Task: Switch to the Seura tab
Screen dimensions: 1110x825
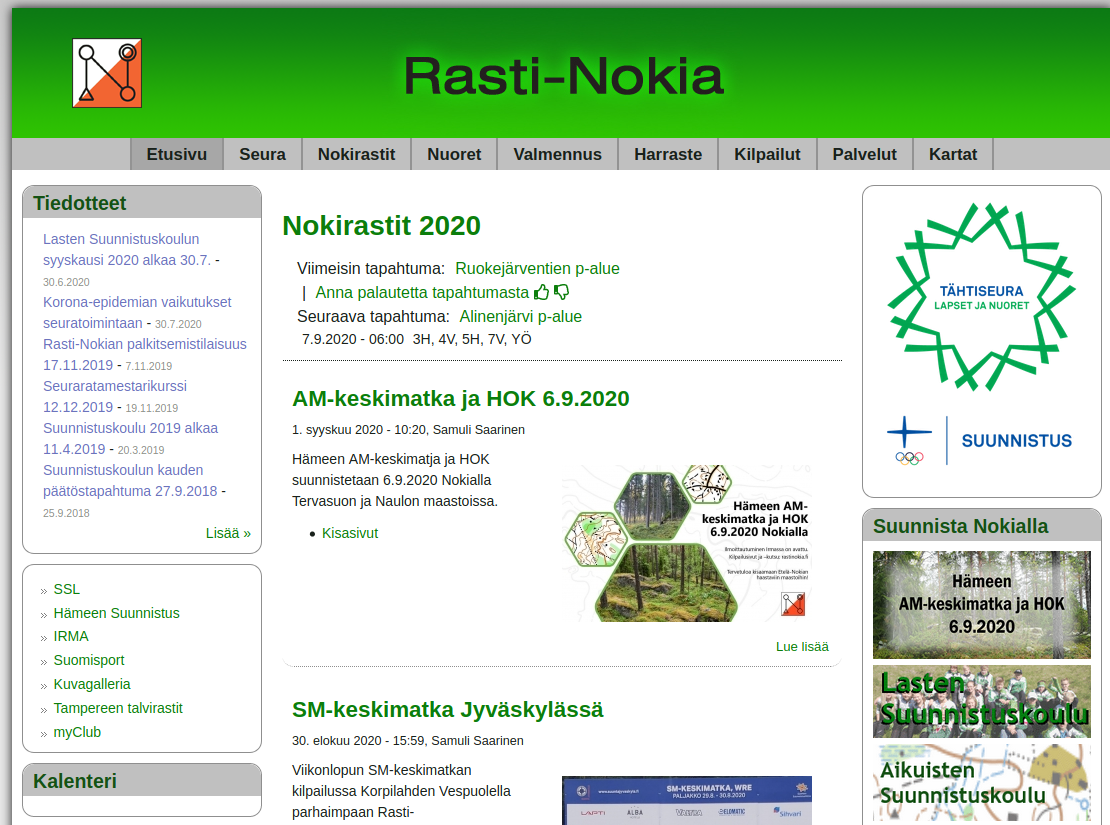Action: tap(262, 154)
